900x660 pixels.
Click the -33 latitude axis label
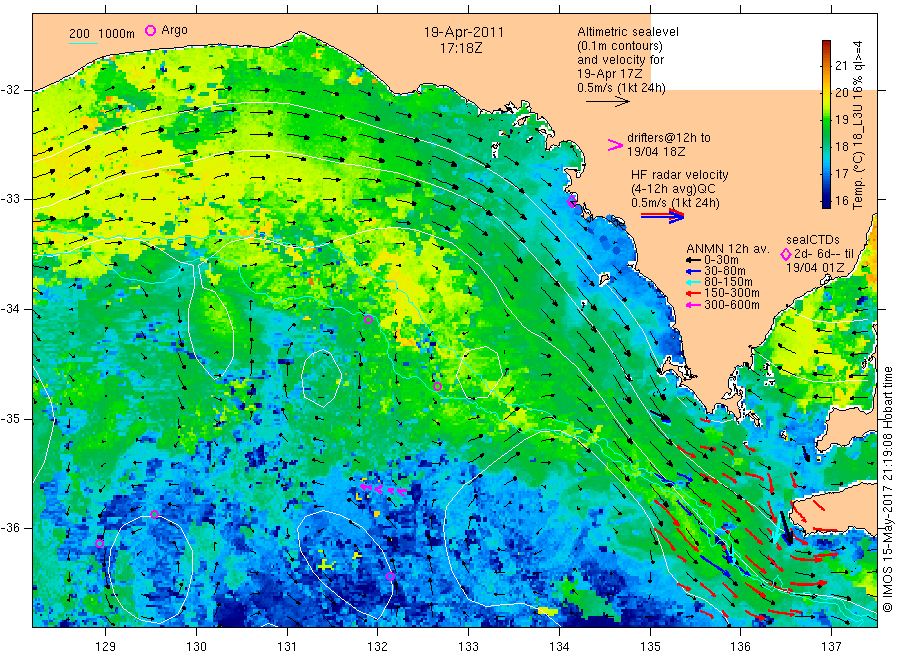tap(10, 199)
